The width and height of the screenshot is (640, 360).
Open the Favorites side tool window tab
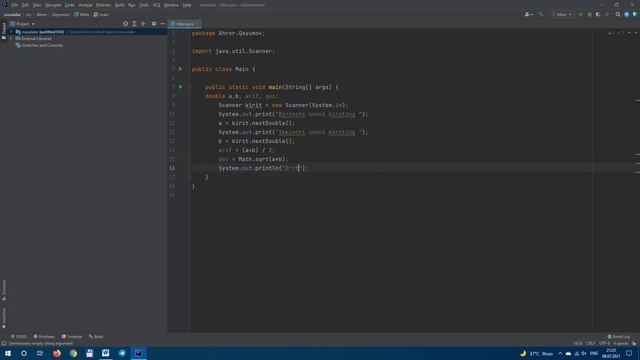4,318
